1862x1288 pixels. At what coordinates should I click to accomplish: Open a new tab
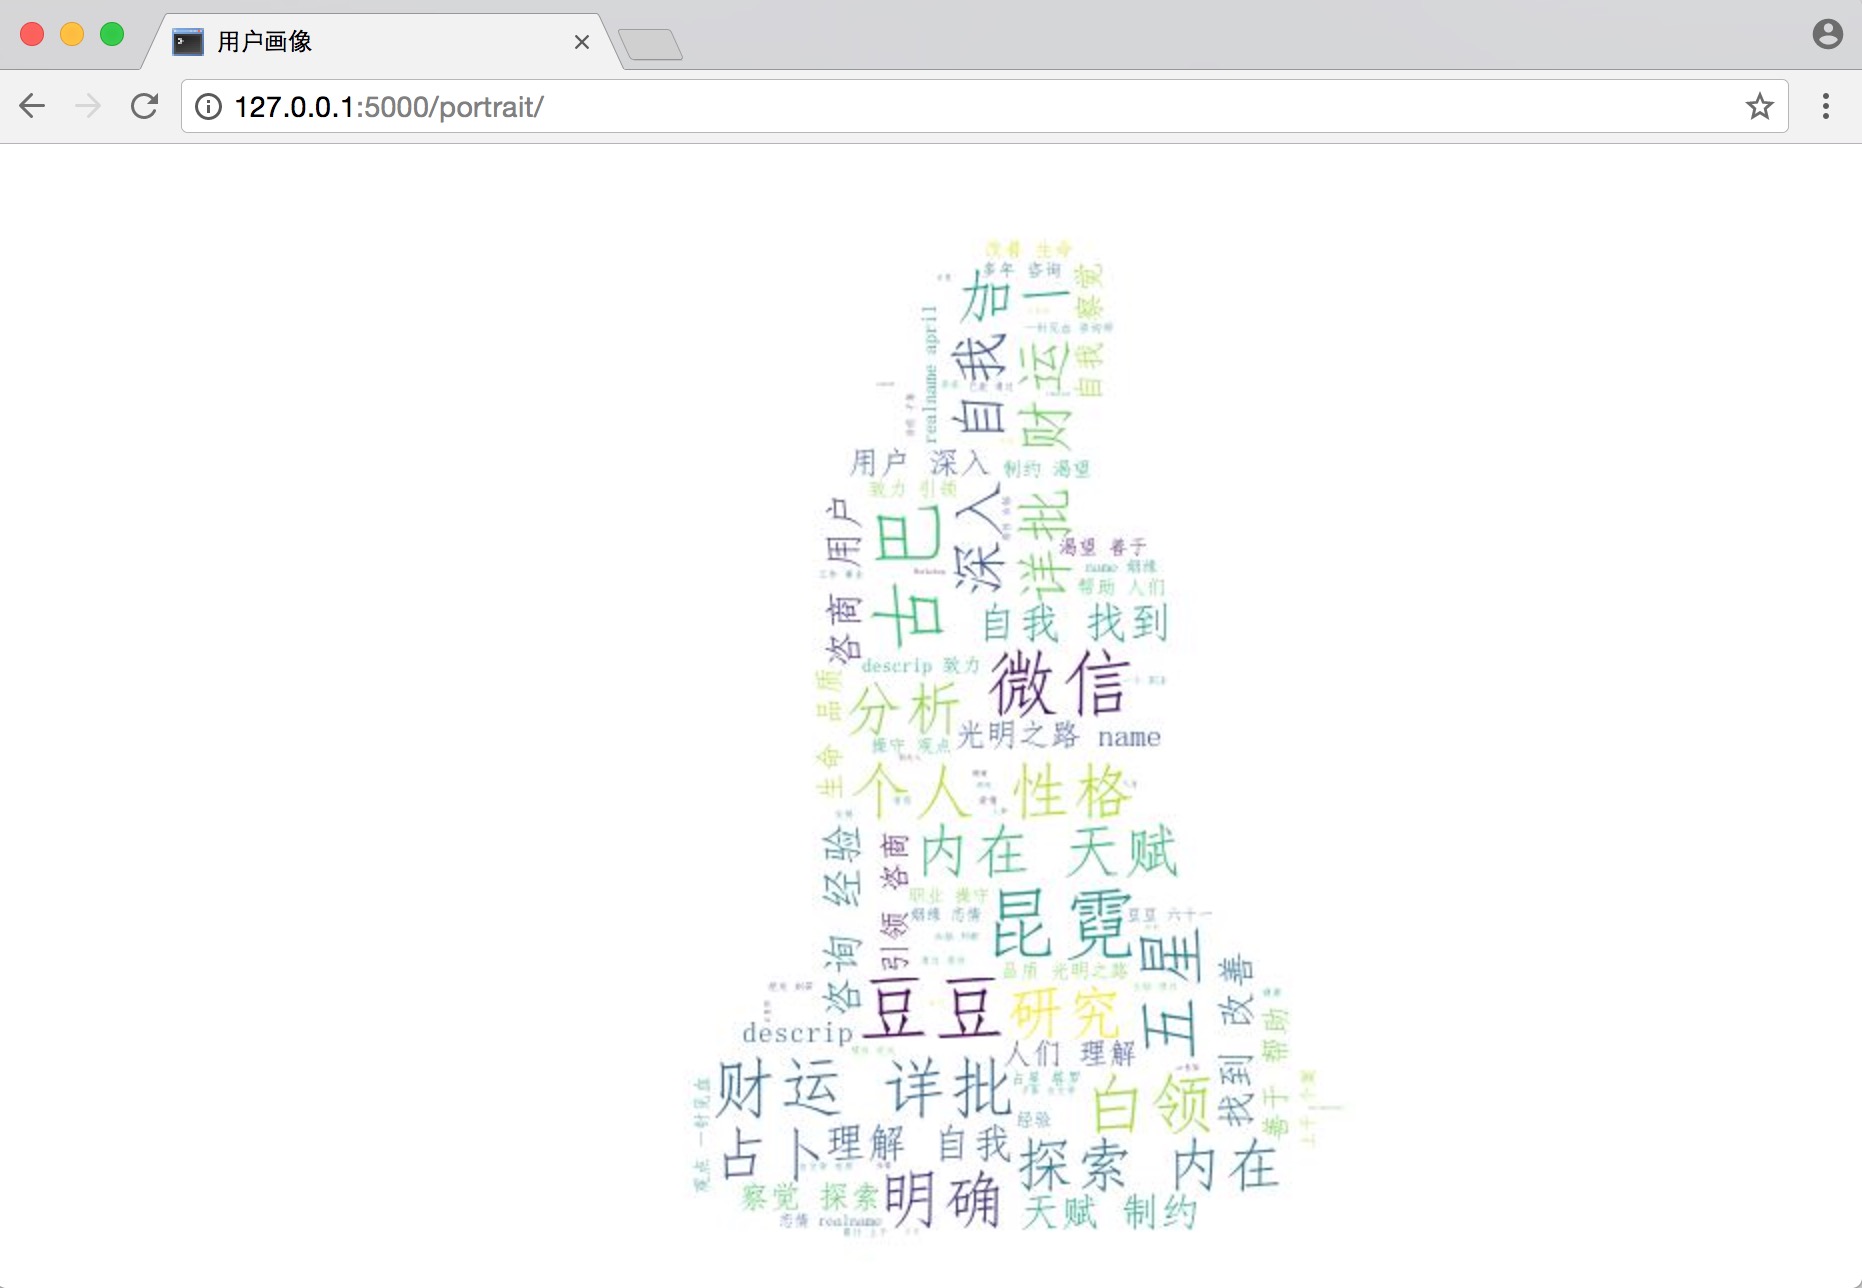click(x=650, y=45)
